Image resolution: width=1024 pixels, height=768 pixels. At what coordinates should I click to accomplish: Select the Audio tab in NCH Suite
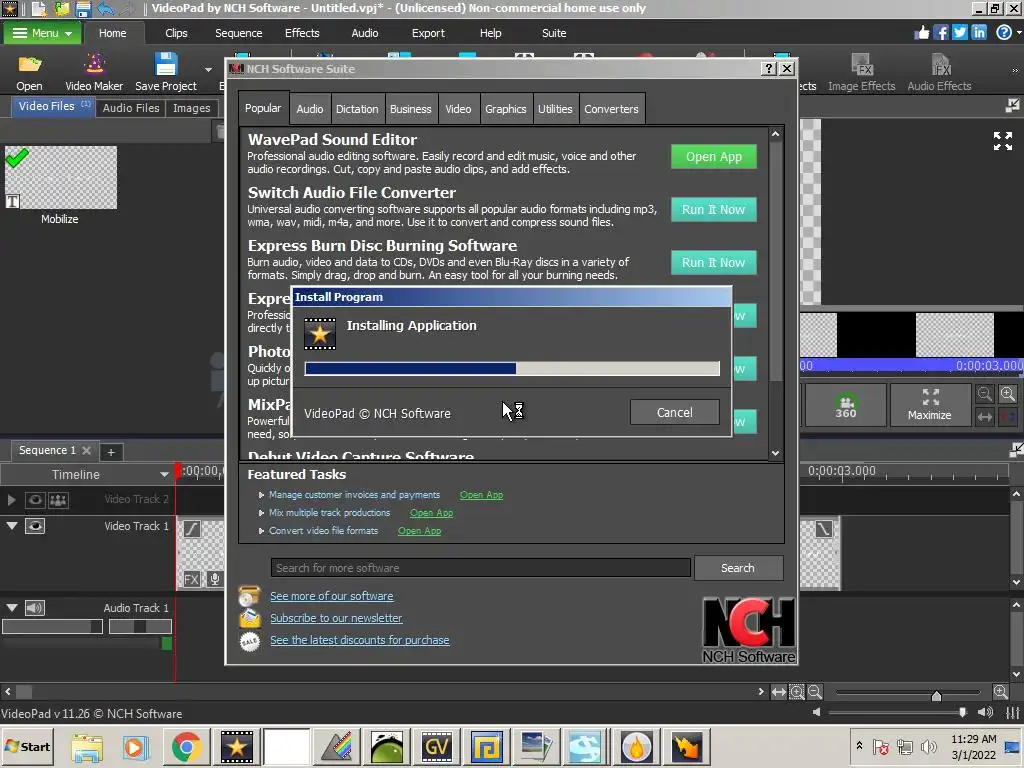point(310,109)
